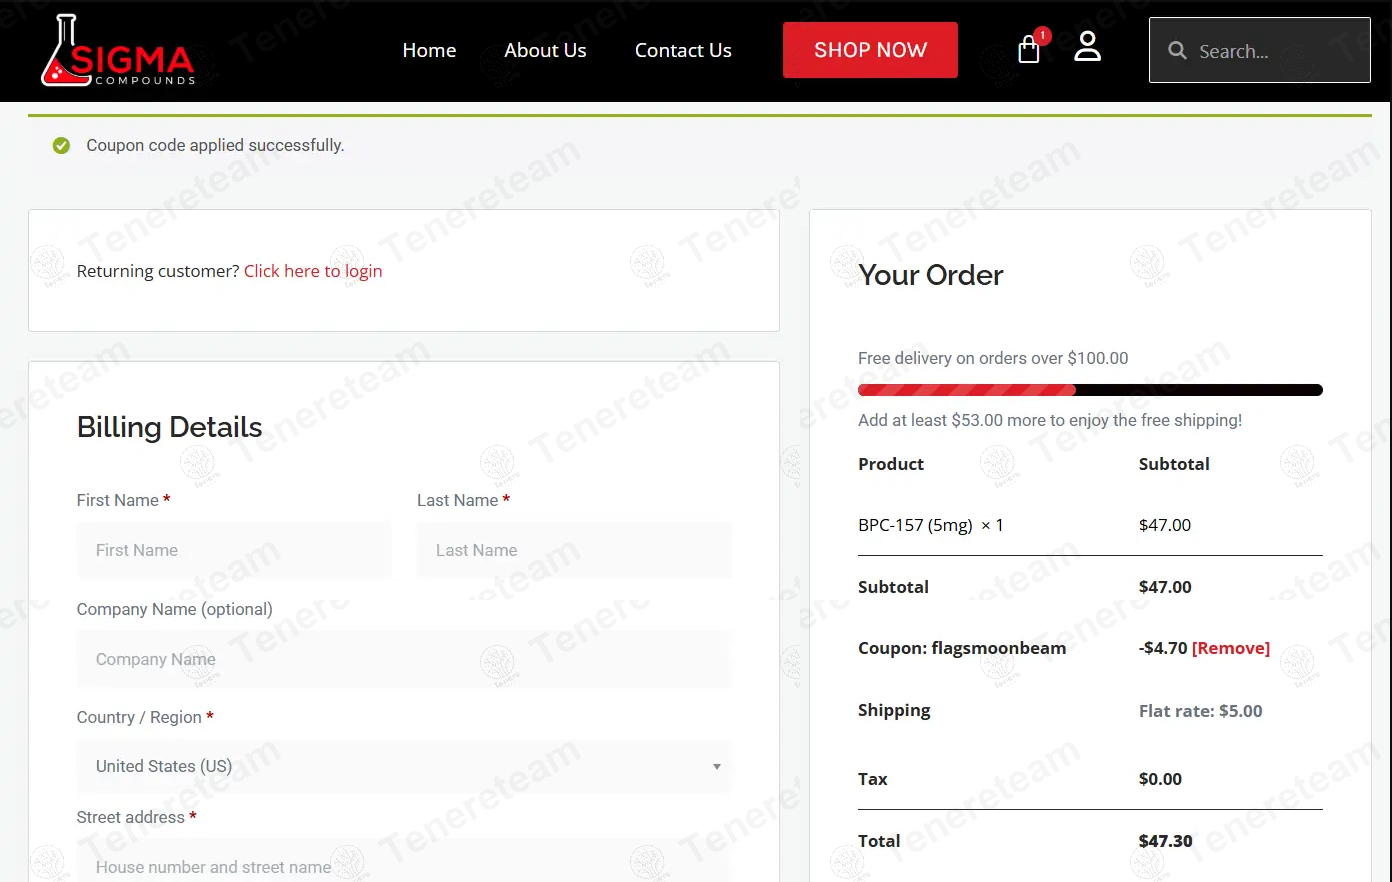Click the search magnifier icon

tap(1177, 50)
